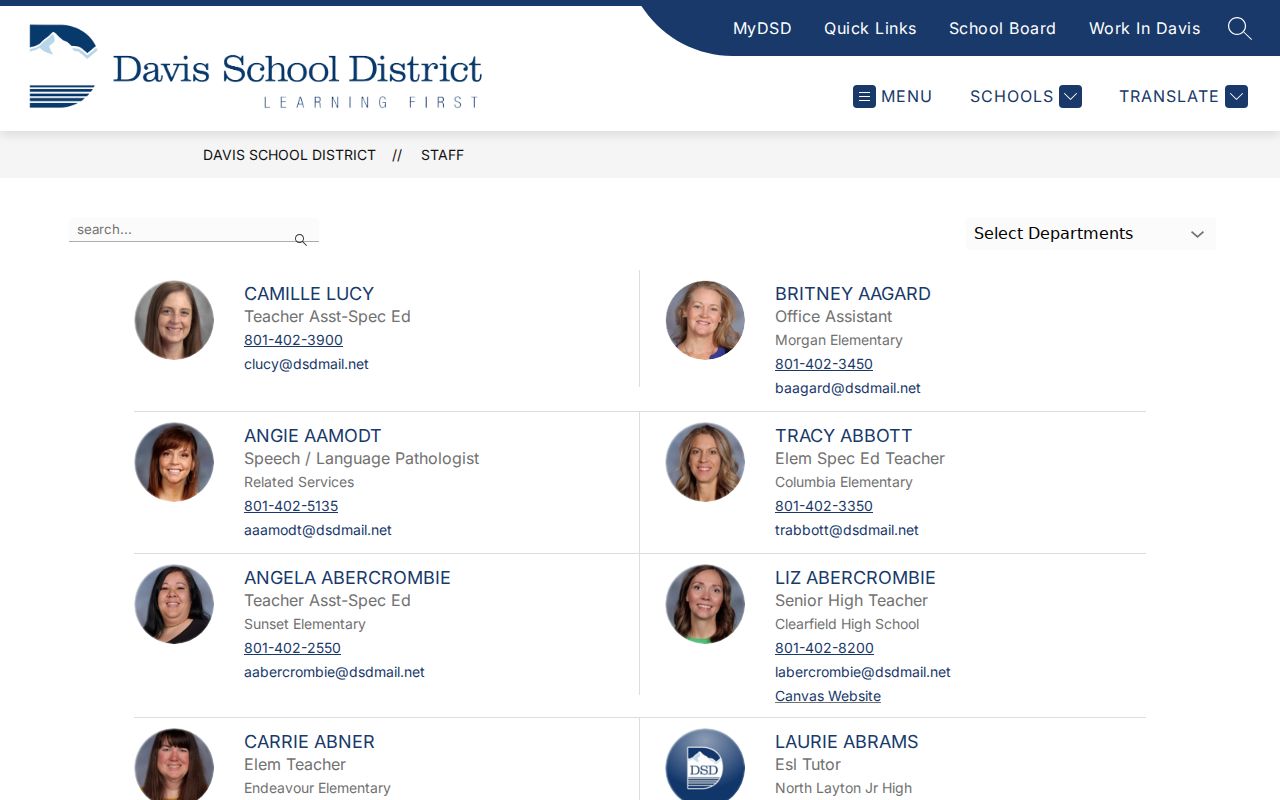Select the CAMILLE LUCY name heading
The width and height of the screenshot is (1280, 800).
(x=309, y=294)
